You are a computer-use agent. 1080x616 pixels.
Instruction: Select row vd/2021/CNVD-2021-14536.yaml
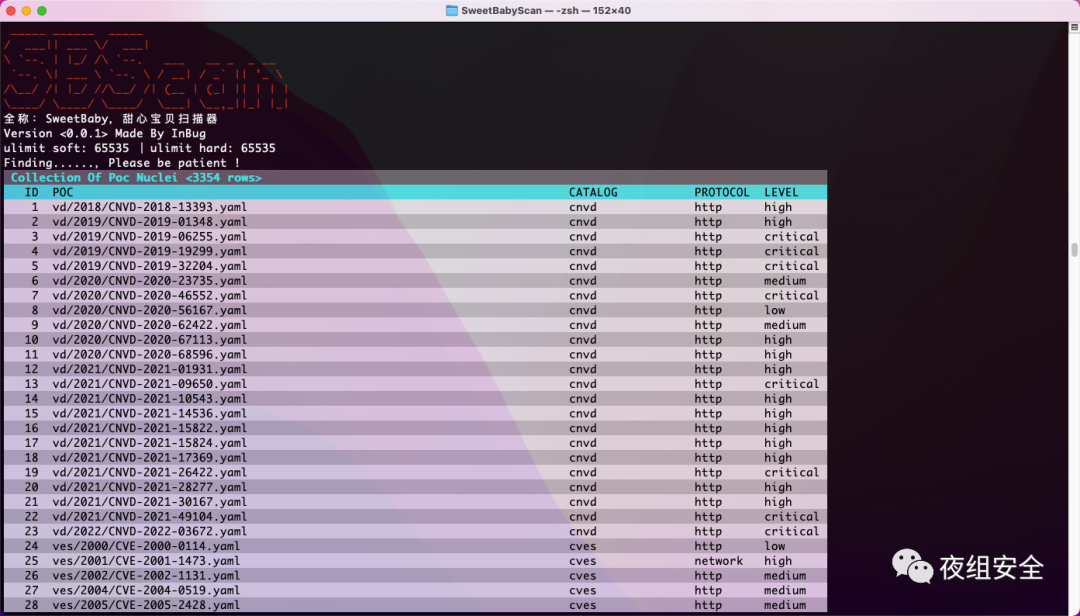pyautogui.click(x=415, y=413)
